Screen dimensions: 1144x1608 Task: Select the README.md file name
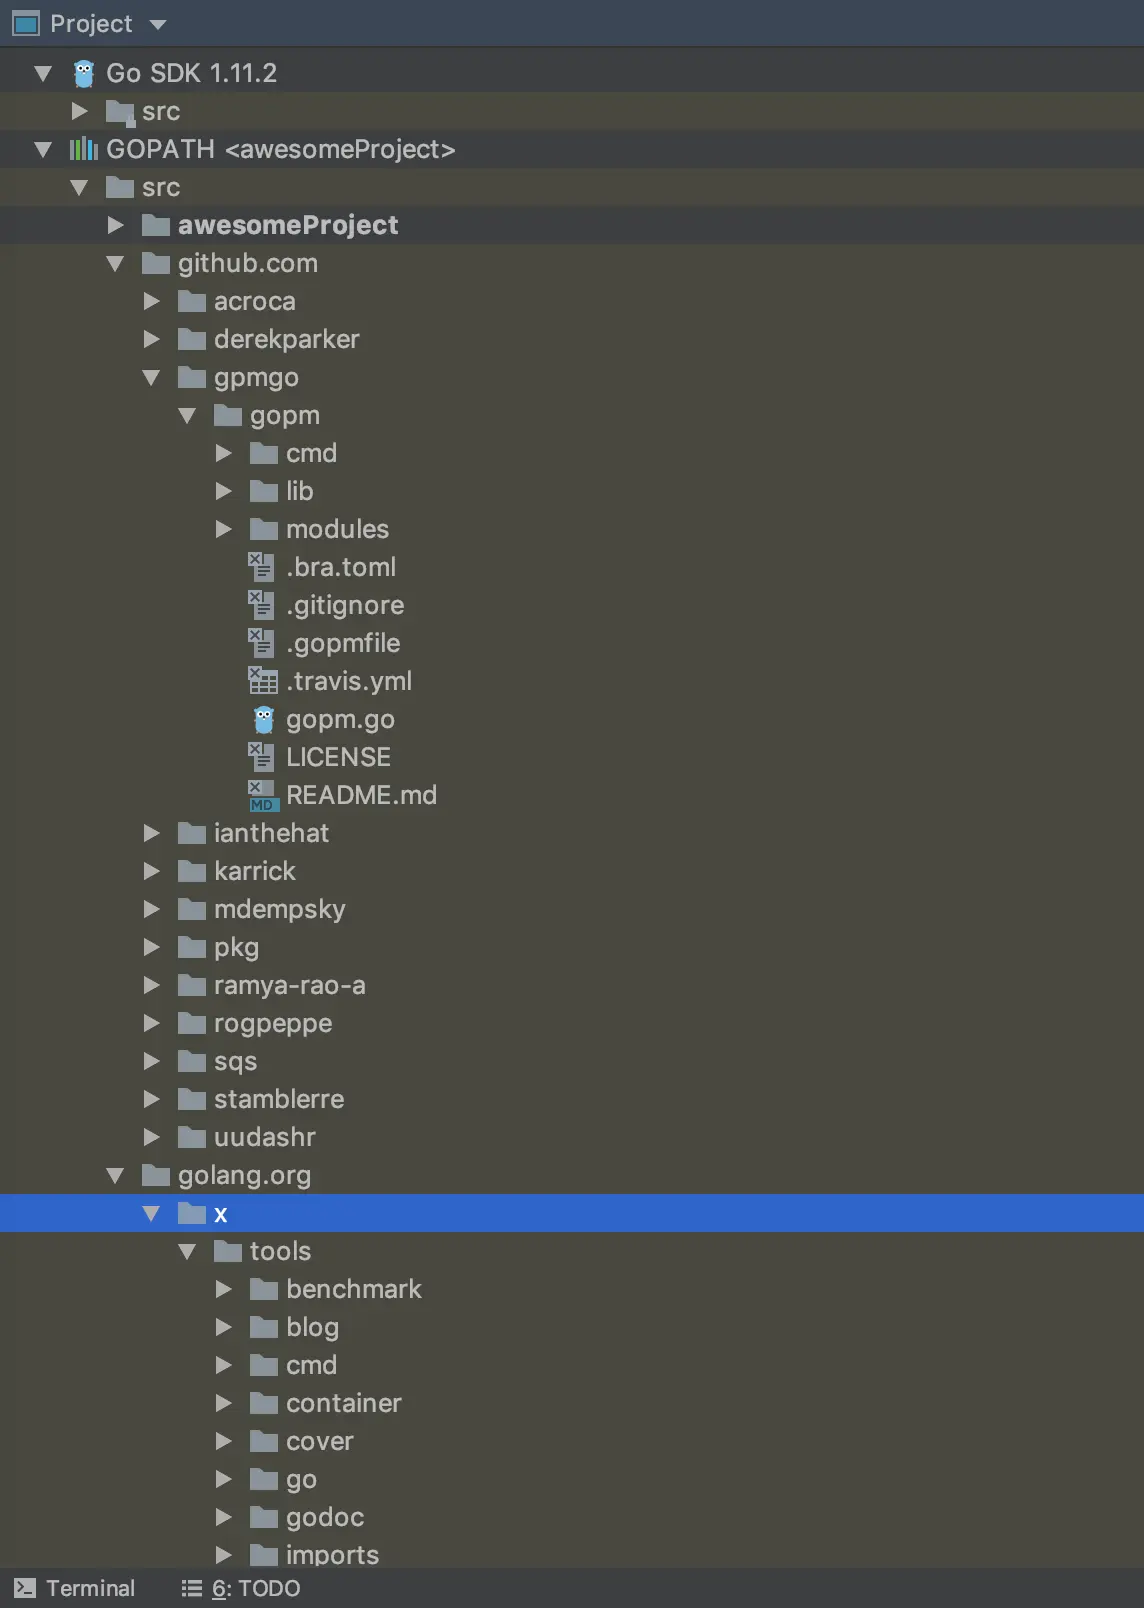point(361,795)
